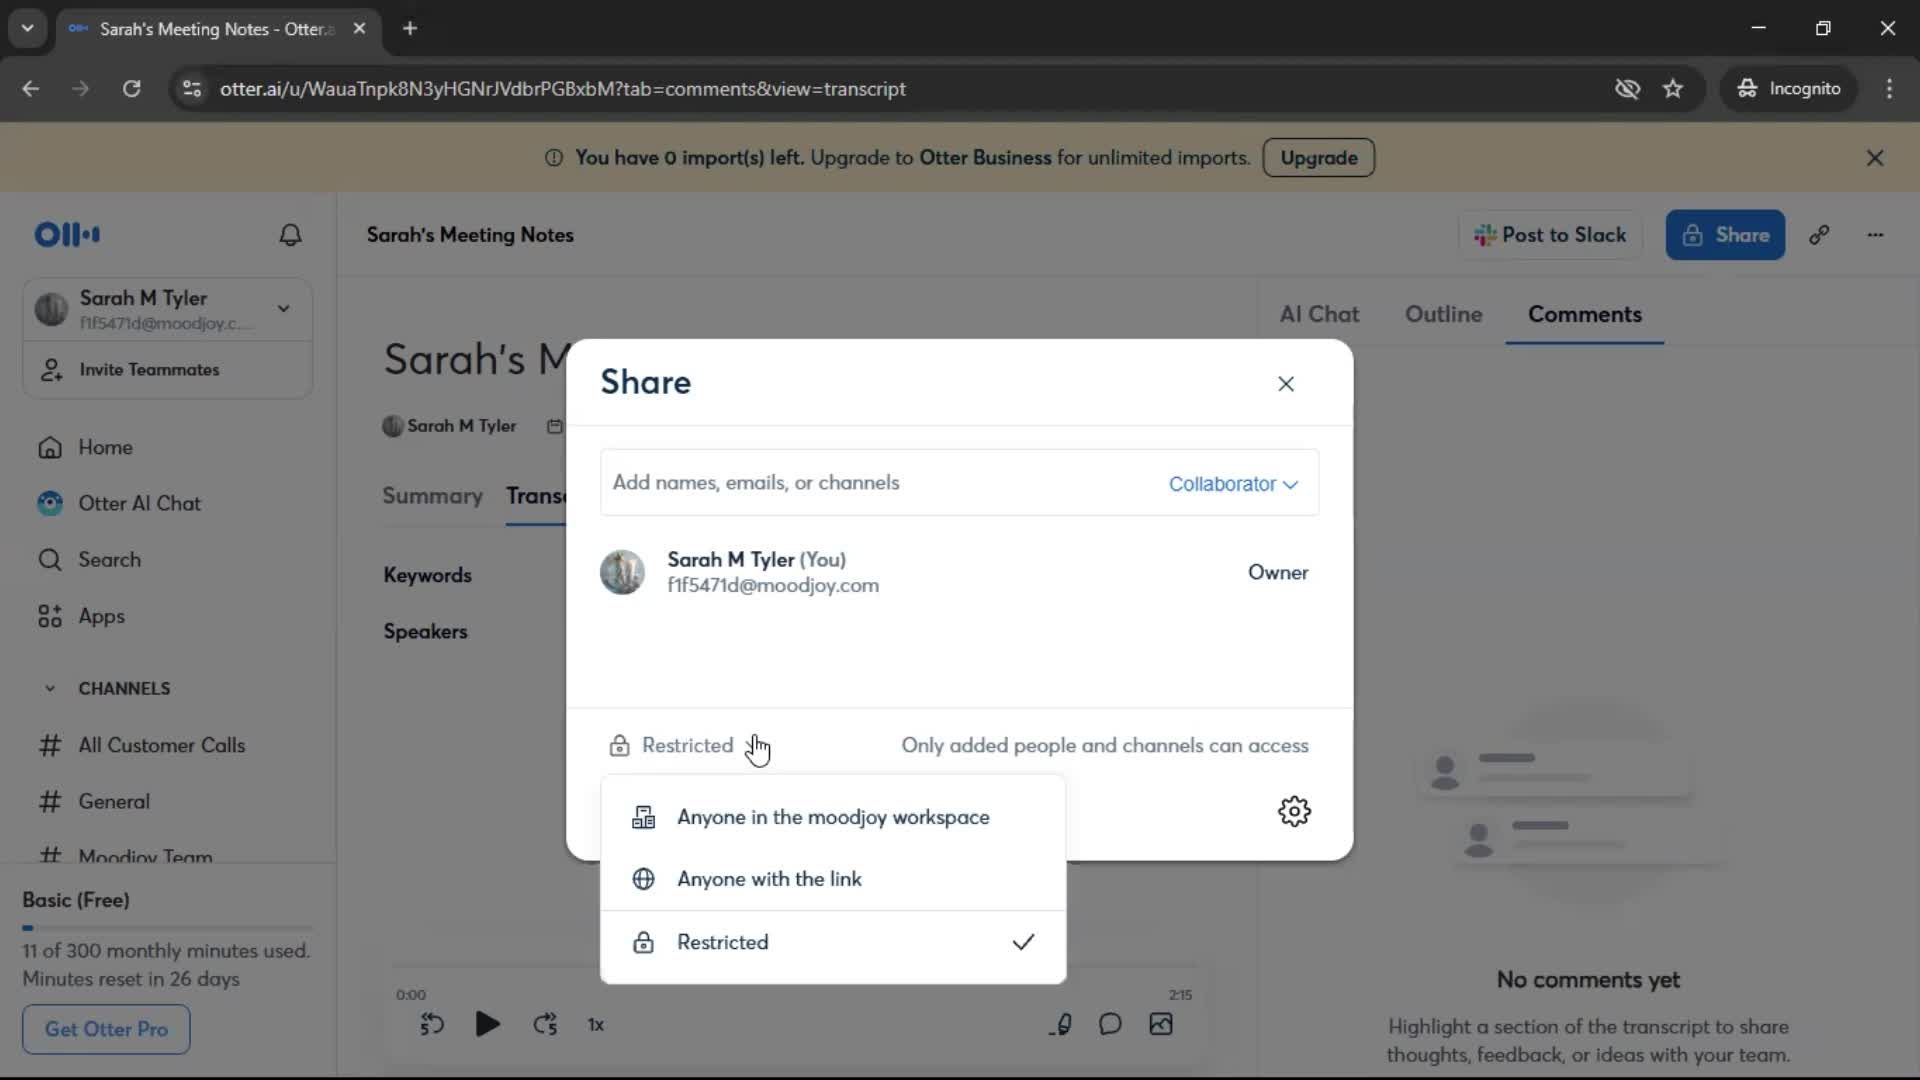Click the add image icon
Screen dimensions: 1920x1080
coord(1161,1025)
